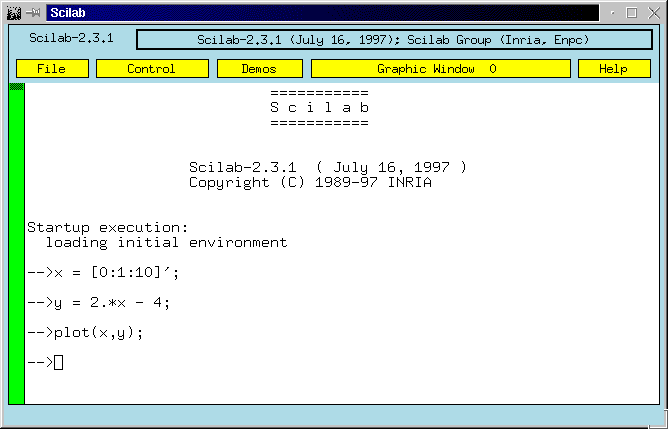Click the Scilab Group (Inria, Enpc) banner

click(x=394, y=40)
